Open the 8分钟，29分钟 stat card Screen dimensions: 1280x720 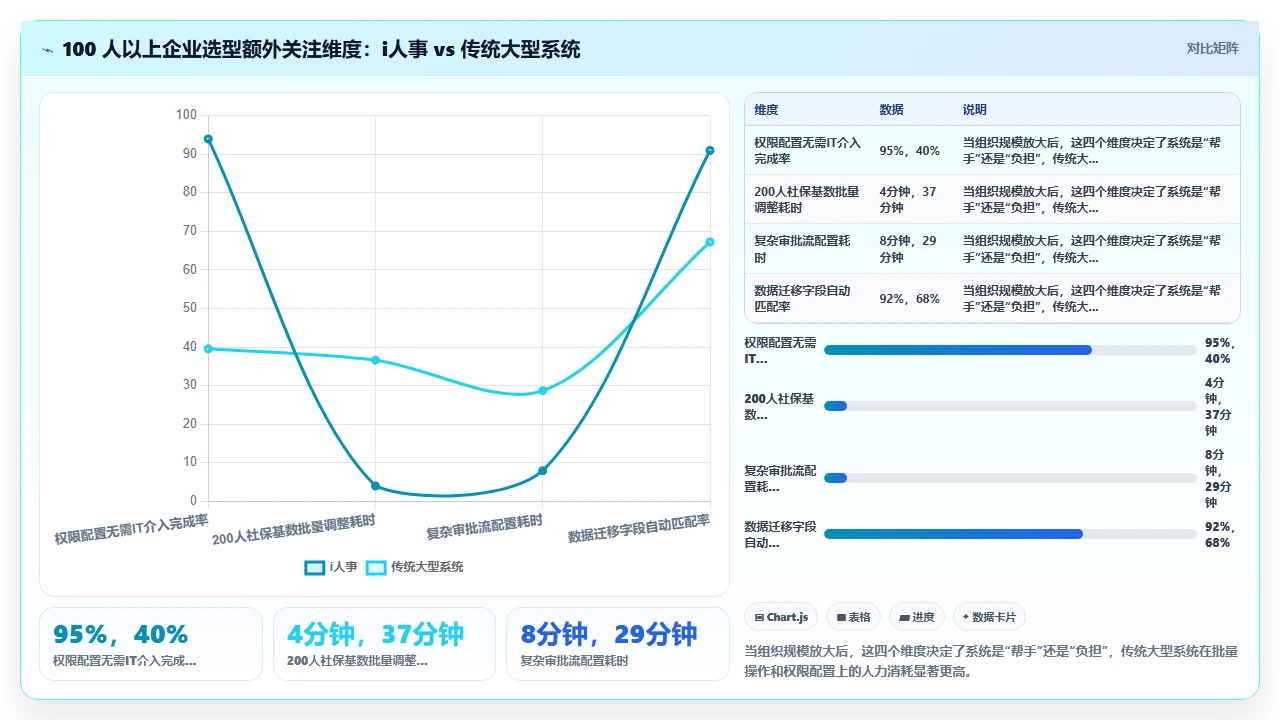pos(618,644)
